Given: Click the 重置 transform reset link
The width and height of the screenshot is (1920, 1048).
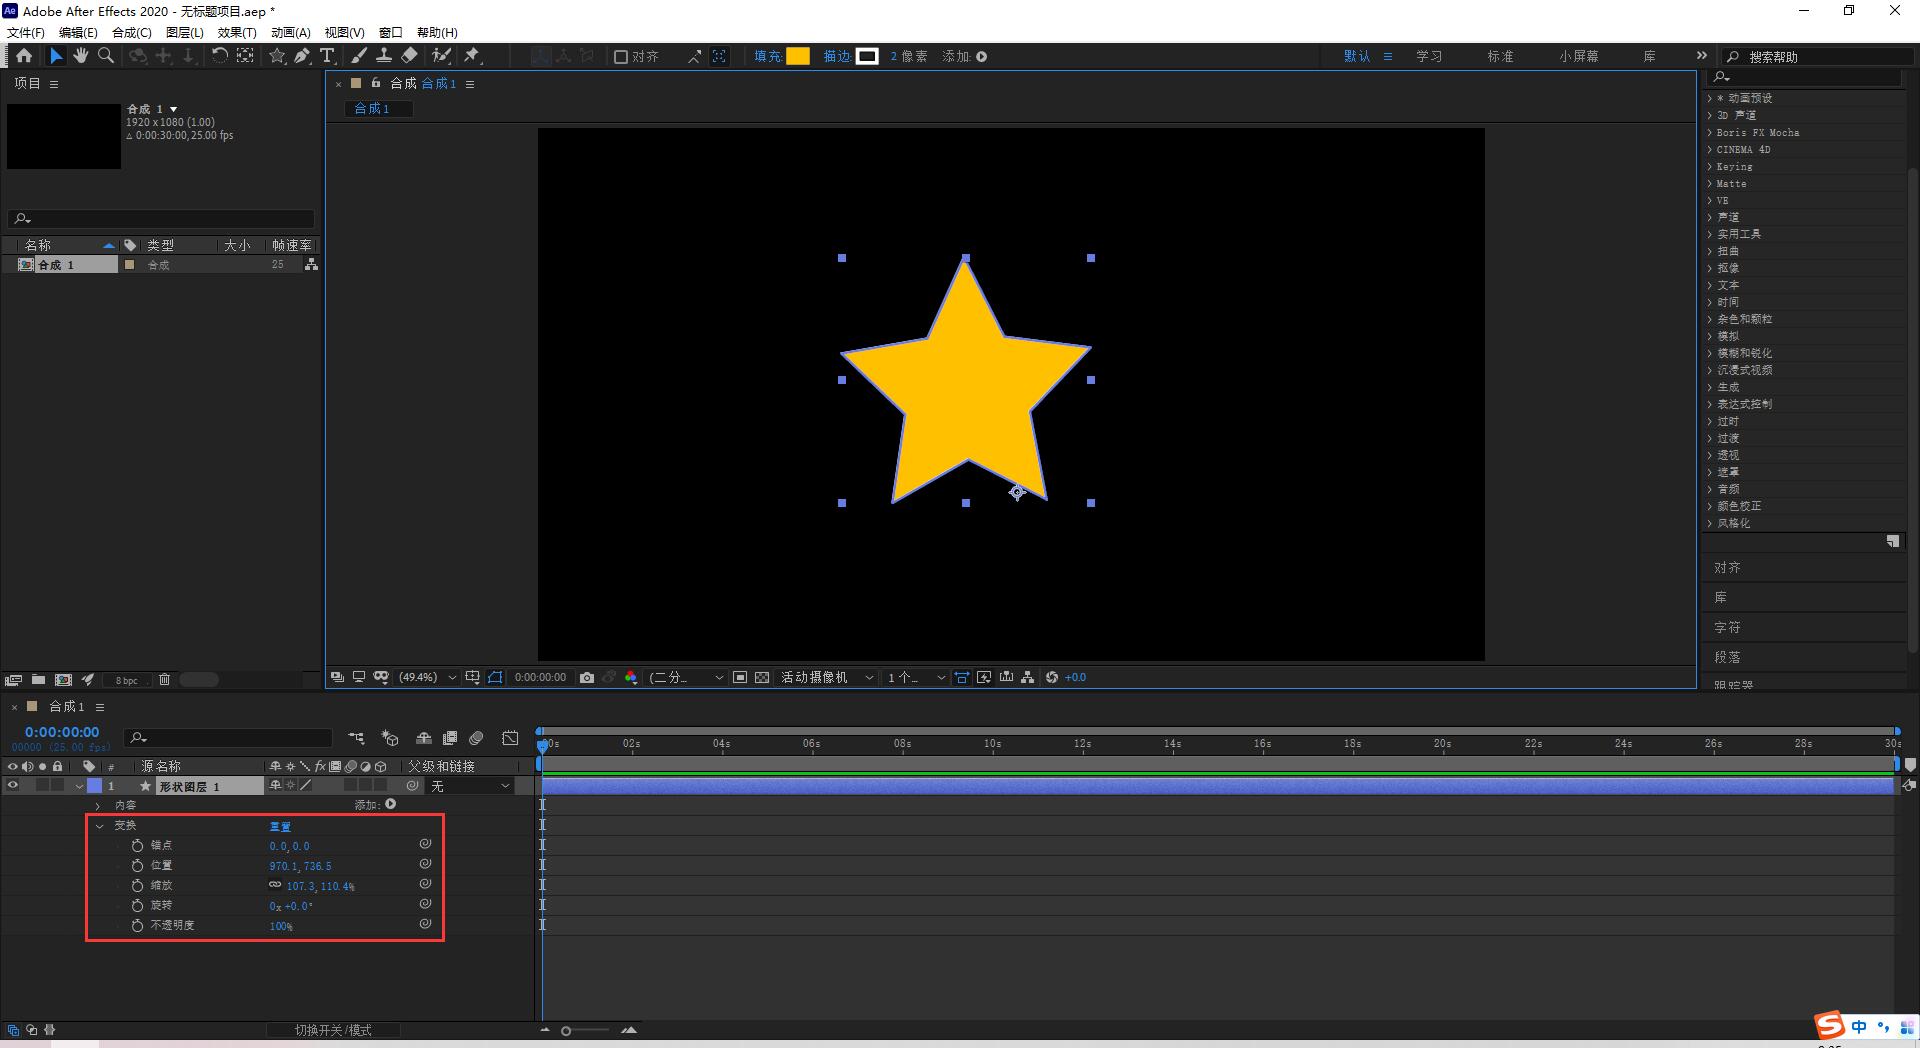Looking at the screenshot, I should point(280,826).
